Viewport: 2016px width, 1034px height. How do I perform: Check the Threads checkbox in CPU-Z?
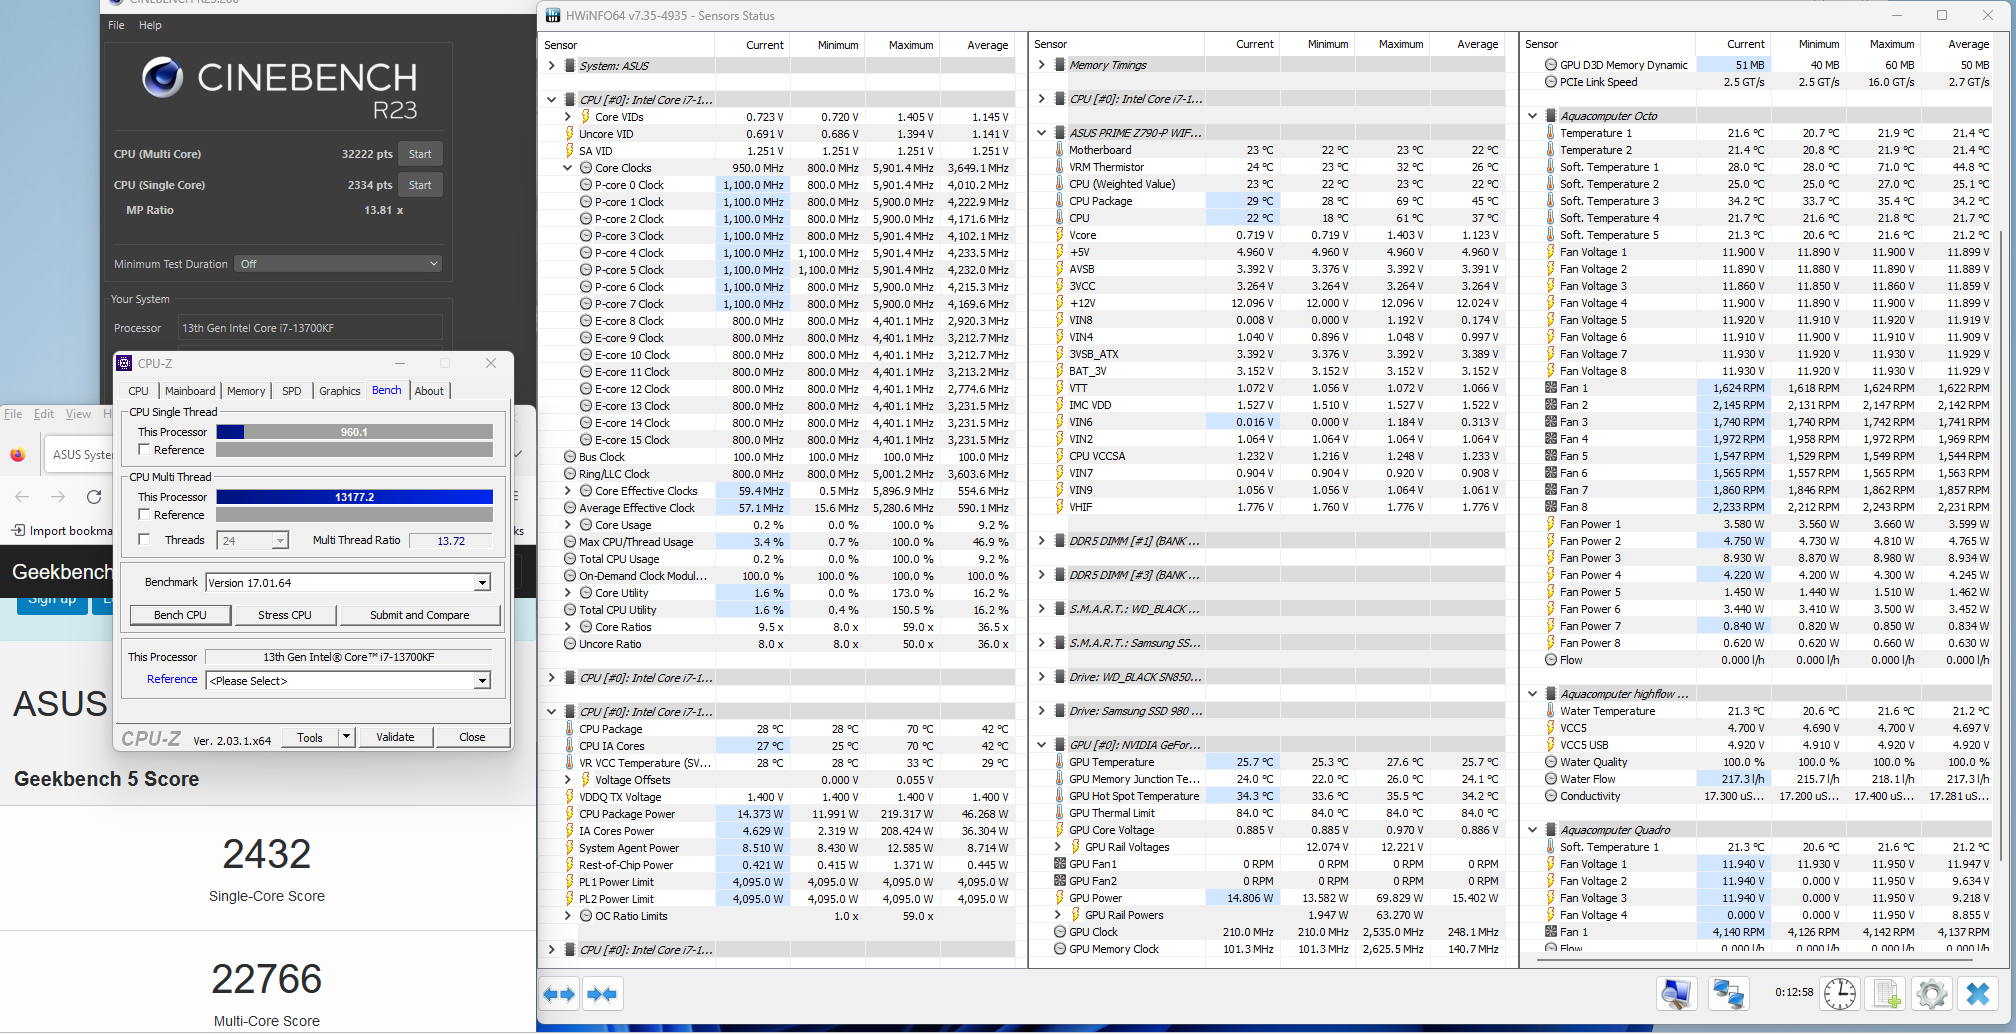(144, 540)
